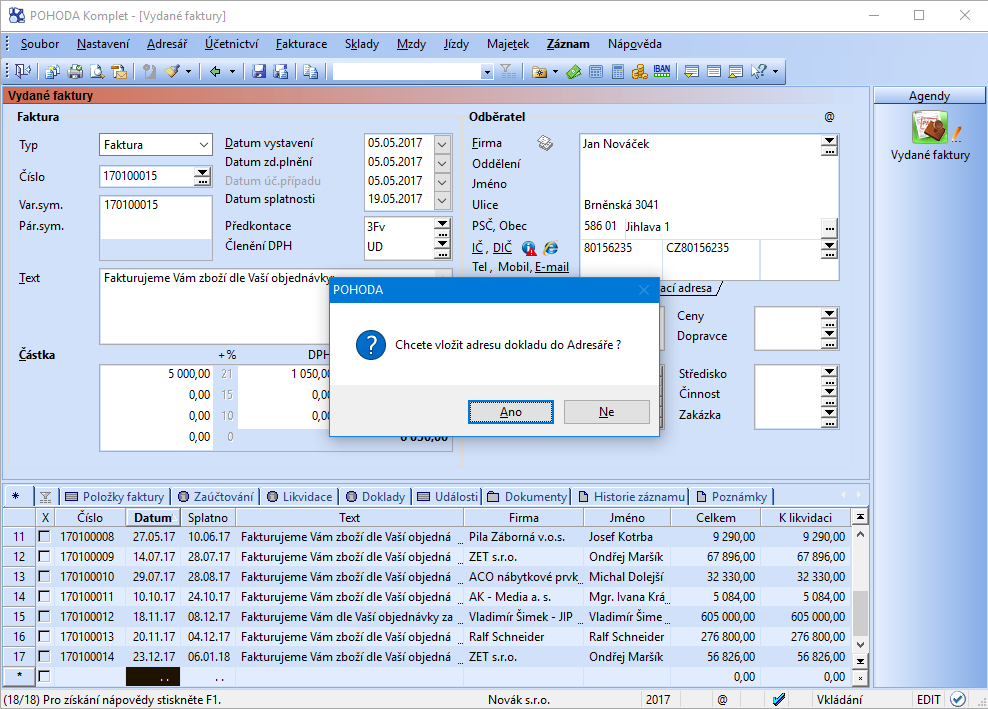
Task: Click the @ icon in Odběratel header
Action: point(829,117)
